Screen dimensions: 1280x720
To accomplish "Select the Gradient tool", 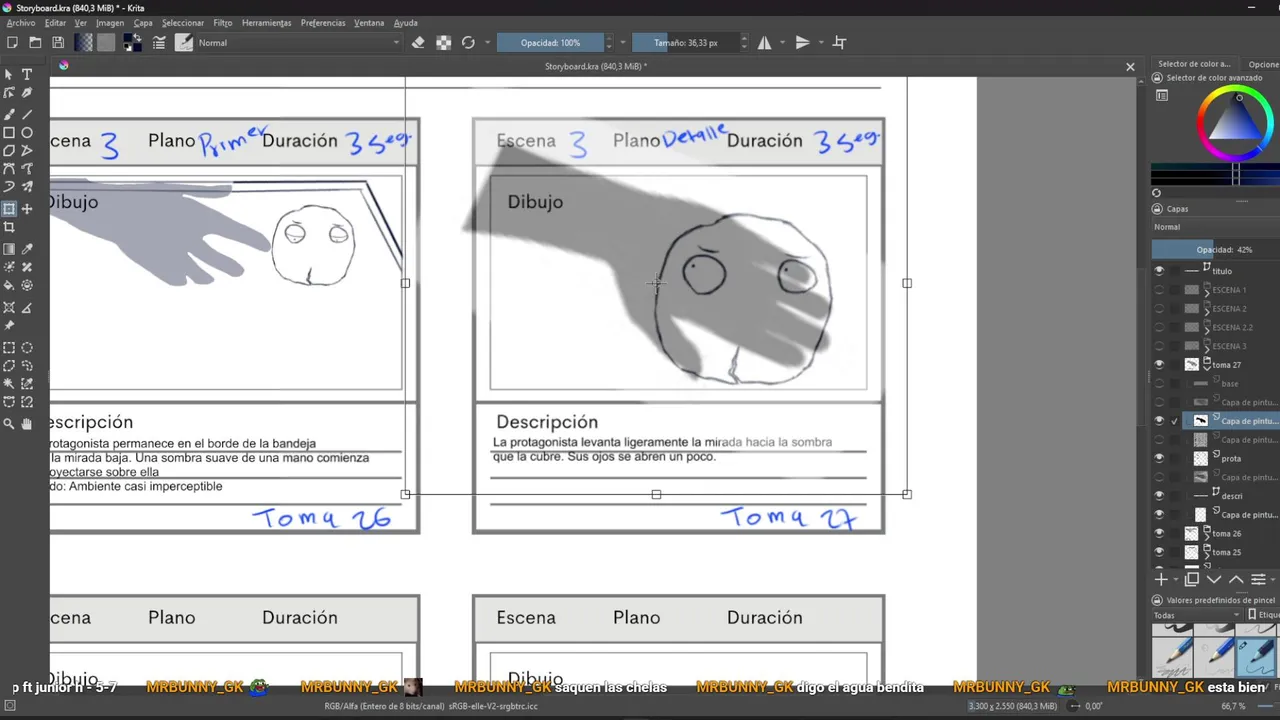I will point(9,249).
